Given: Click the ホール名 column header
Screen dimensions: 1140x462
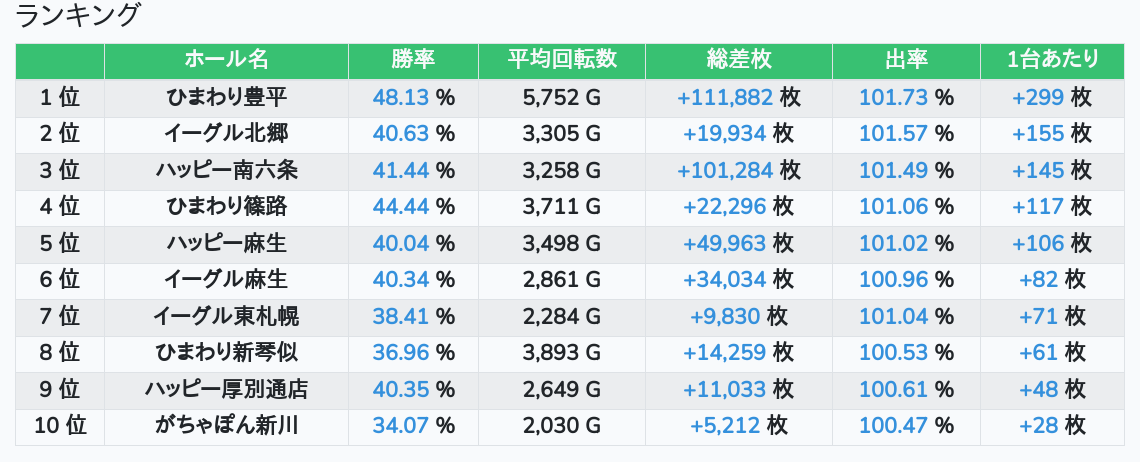Looking at the screenshot, I should coord(226,60).
